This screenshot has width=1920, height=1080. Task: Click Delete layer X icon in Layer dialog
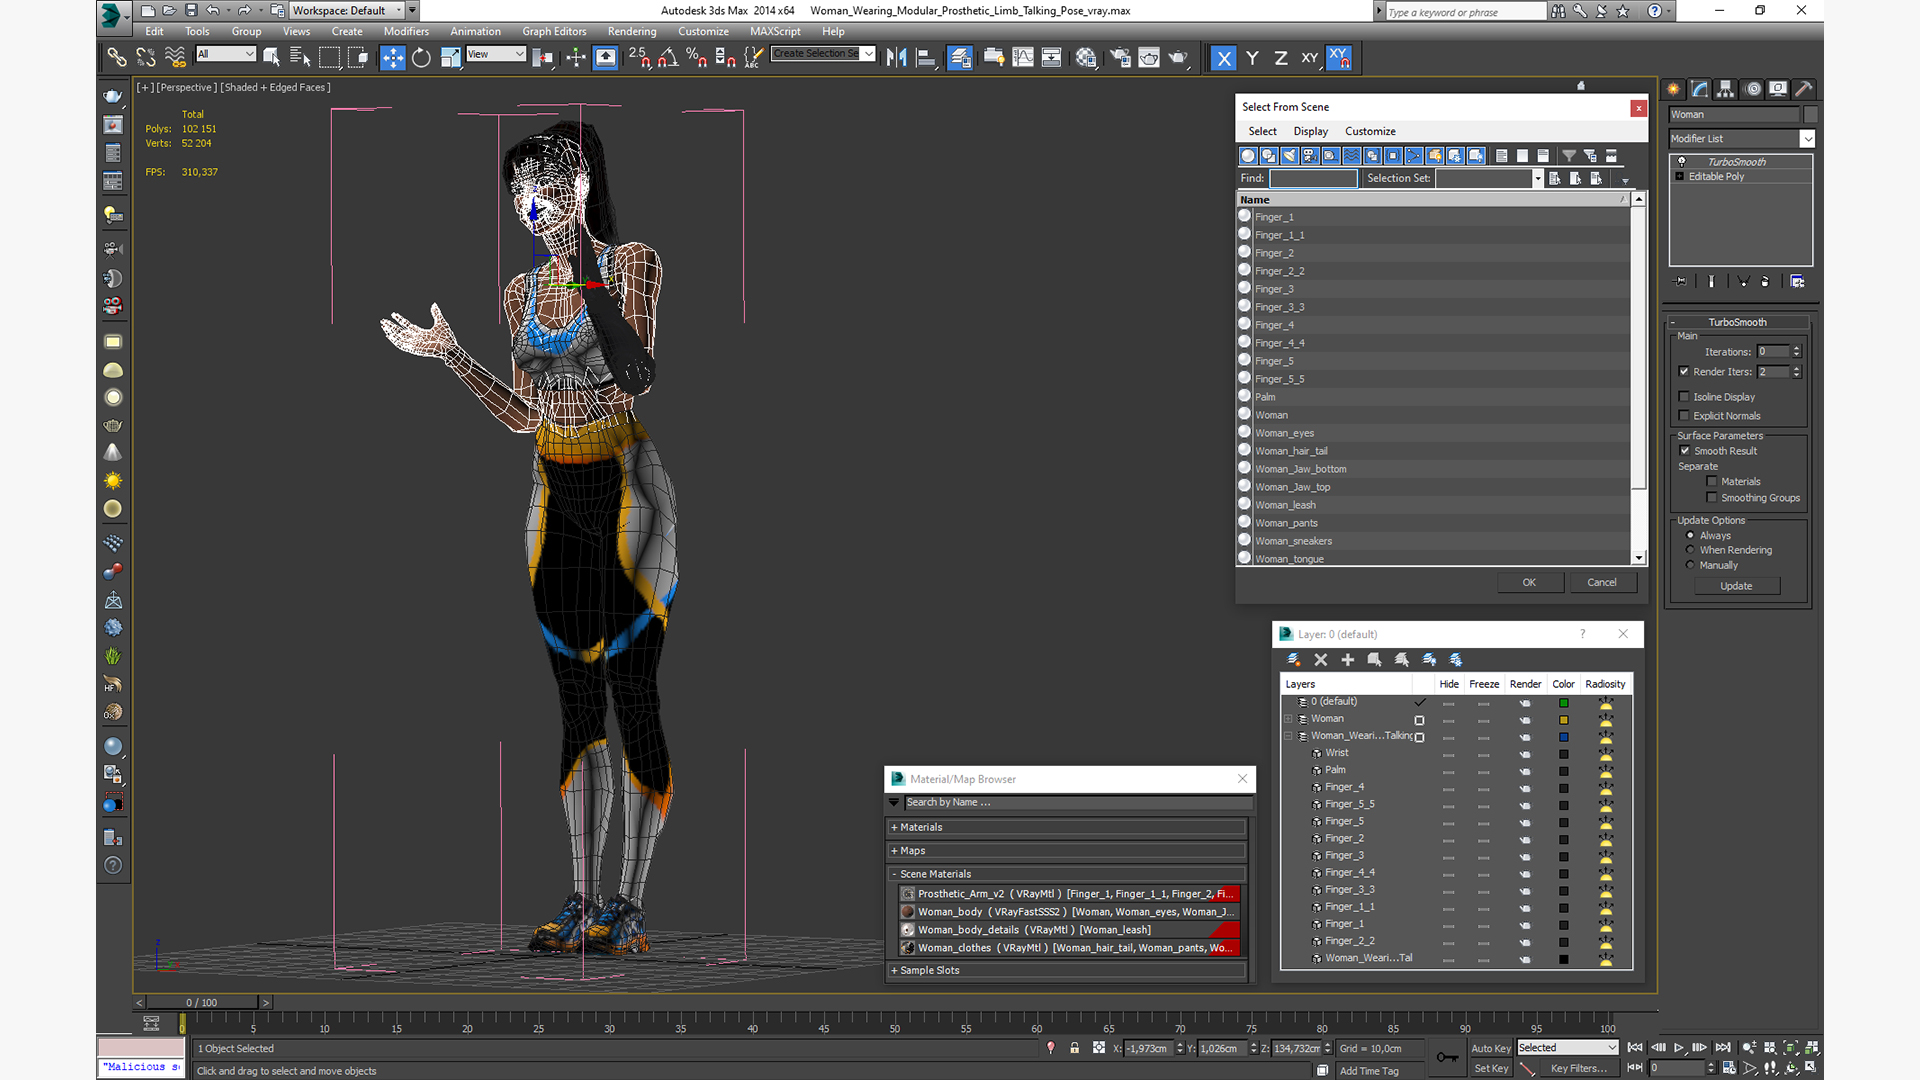(1321, 660)
